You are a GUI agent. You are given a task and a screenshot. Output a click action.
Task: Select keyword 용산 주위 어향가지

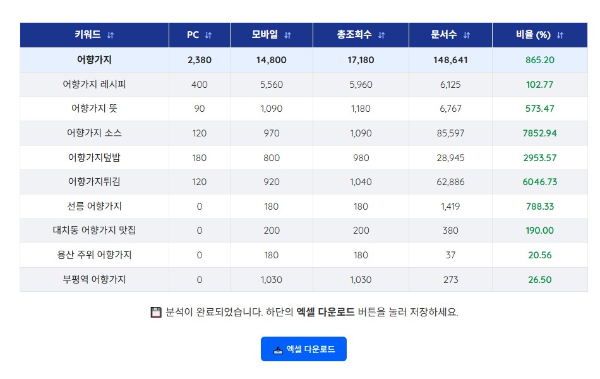point(94,255)
